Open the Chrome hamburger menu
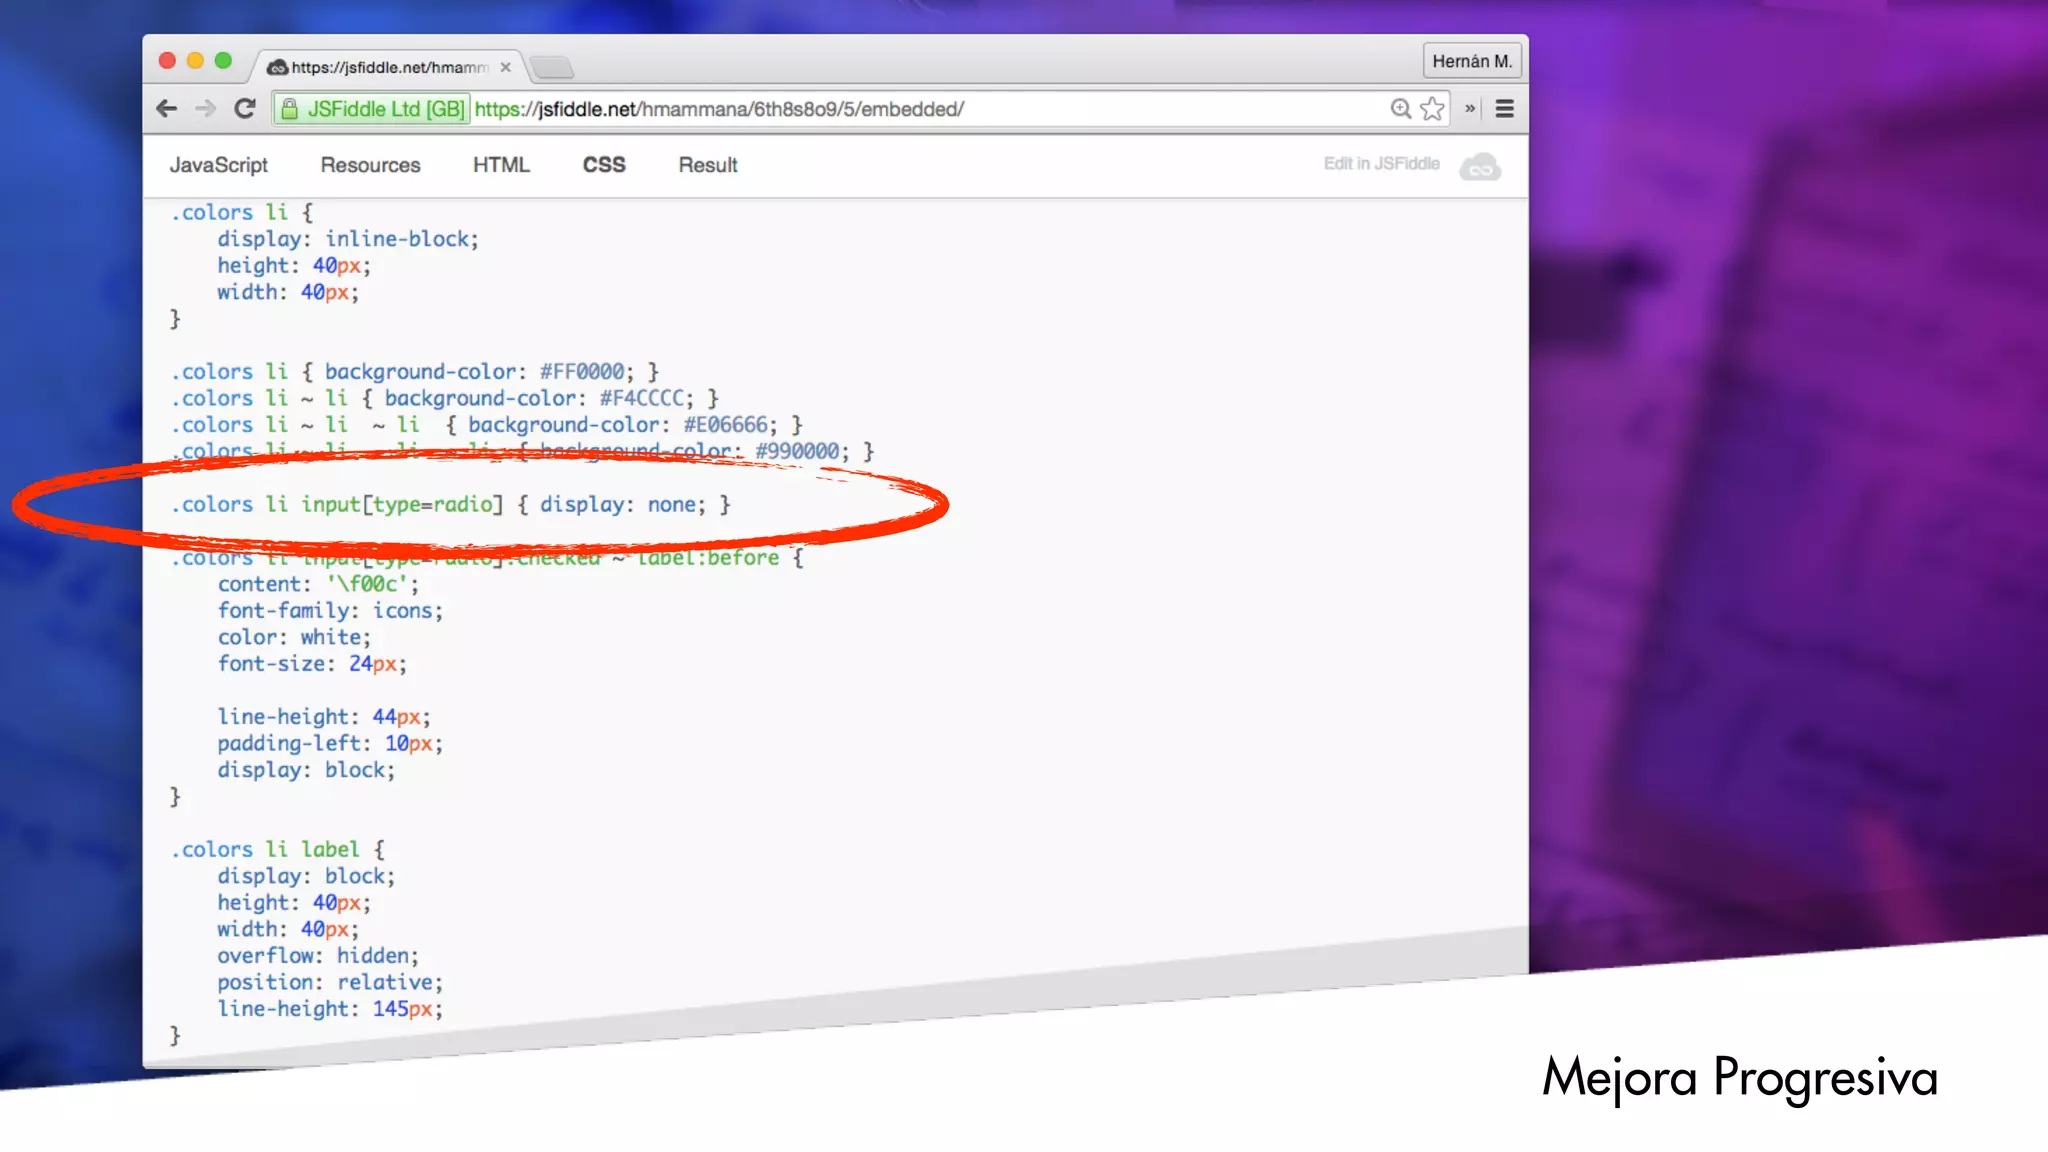2048x1152 pixels. [x=1504, y=109]
